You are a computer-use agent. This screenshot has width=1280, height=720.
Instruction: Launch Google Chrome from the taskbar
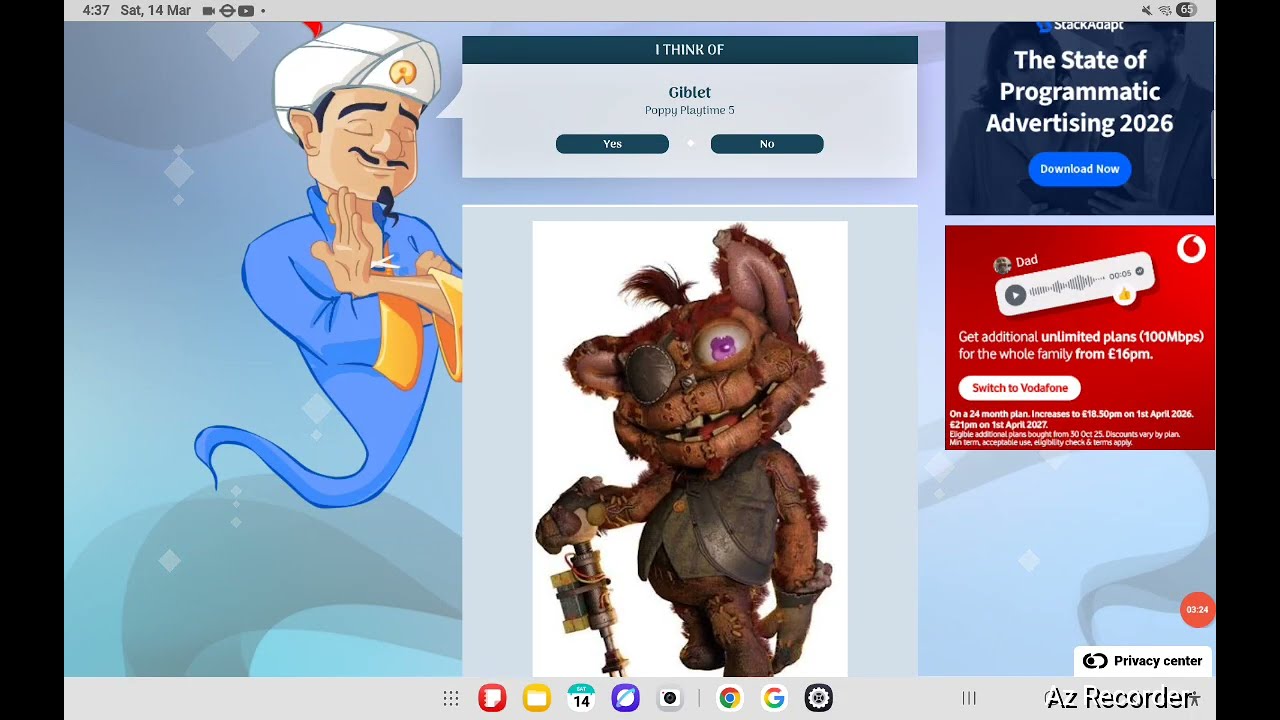coord(730,698)
